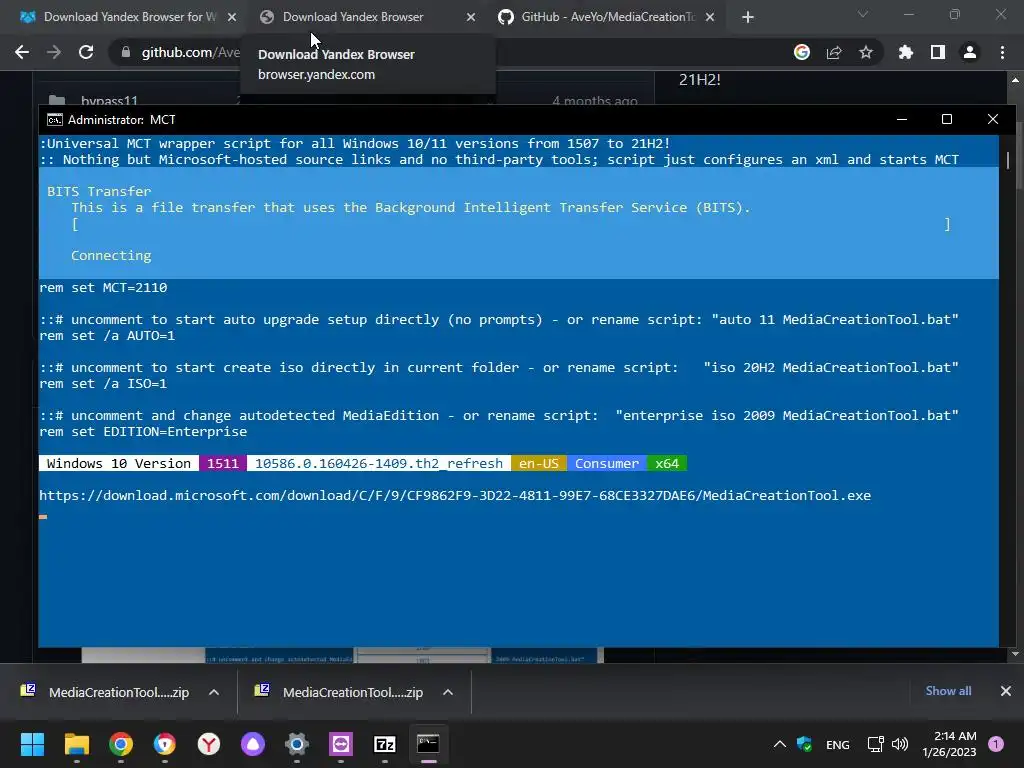Open a new Chrome tab

coord(748,17)
